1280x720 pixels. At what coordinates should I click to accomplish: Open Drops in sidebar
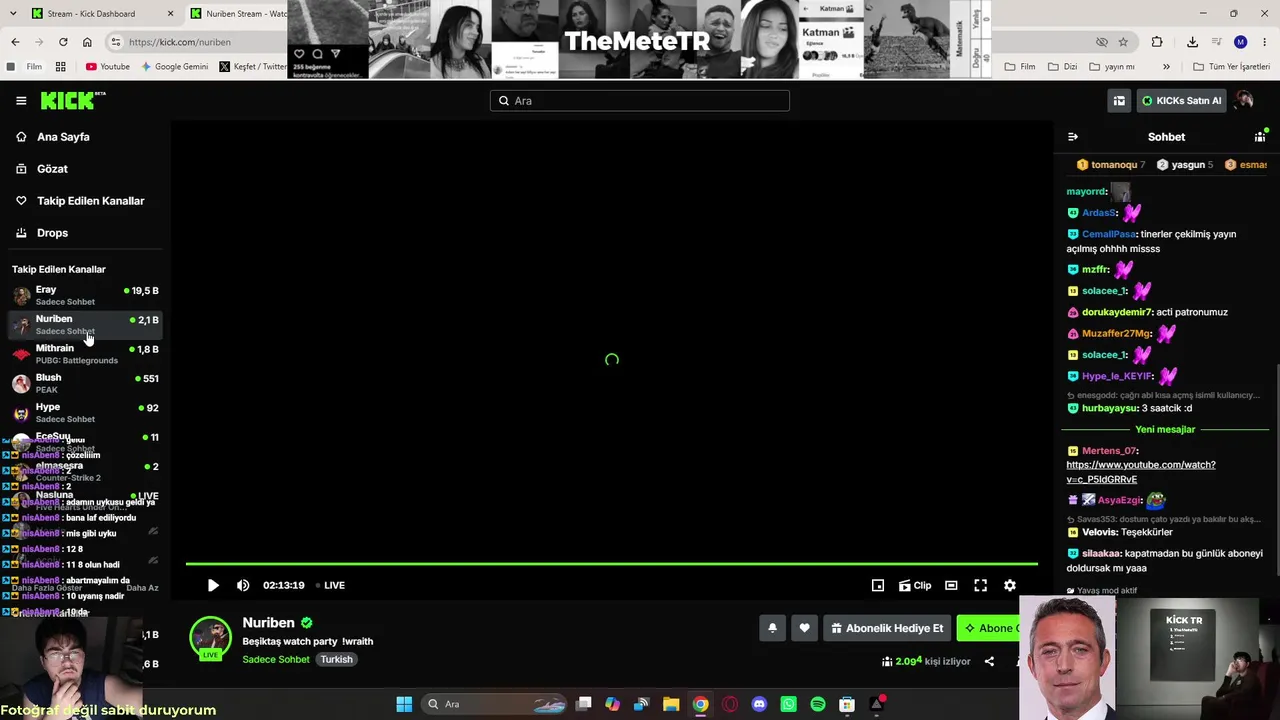click(52, 233)
